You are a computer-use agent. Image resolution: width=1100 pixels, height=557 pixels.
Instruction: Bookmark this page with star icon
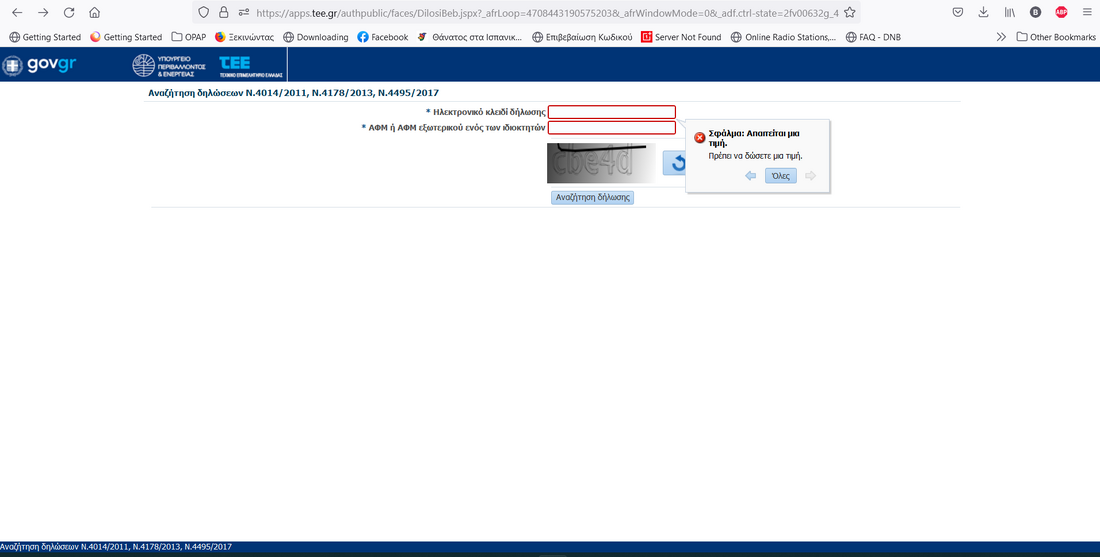click(x=849, y=13)
